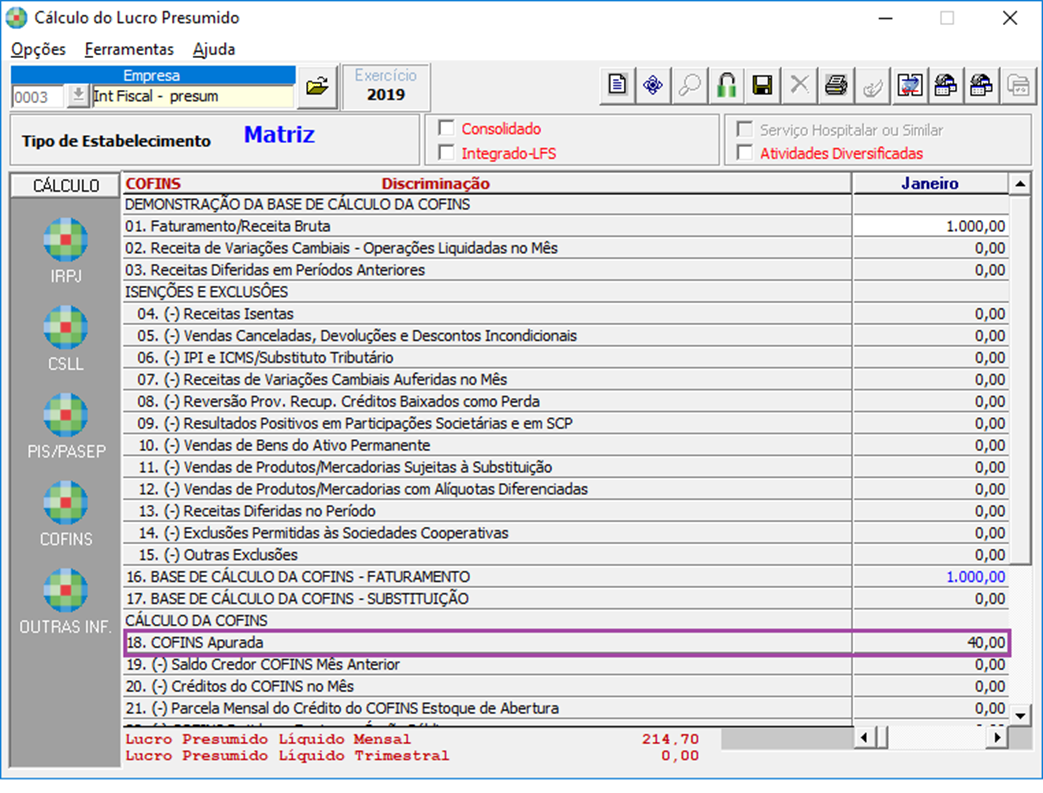The width and height of the screenshot is (1043, 793).
Task: Select row 19. Saldo Credor COFINS Mês Anterior
Action: (487, 665)
